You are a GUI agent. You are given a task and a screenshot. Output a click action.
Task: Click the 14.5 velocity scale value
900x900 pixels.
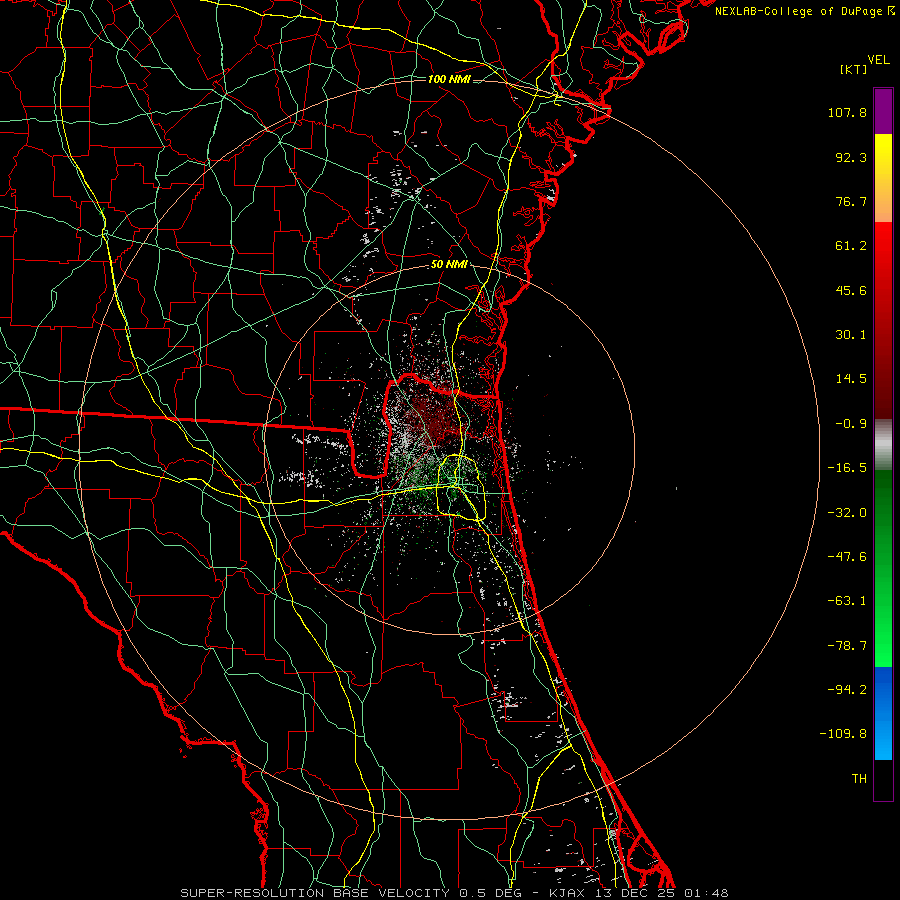tap(851, 379)
